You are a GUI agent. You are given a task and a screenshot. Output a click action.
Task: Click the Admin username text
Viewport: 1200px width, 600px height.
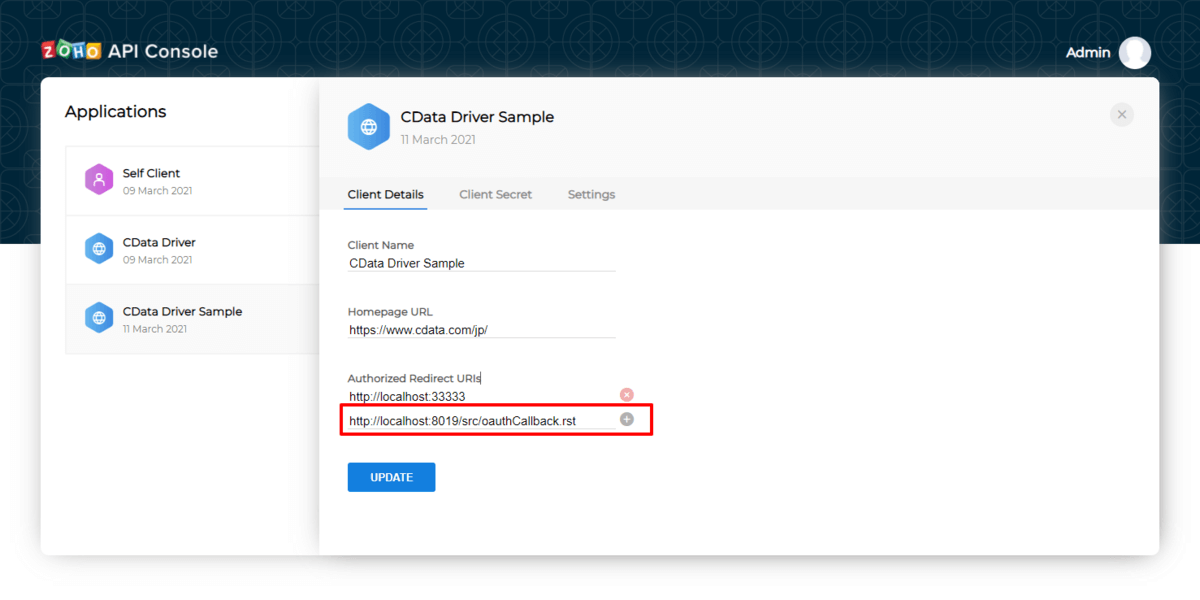(x=1088, y=52)
